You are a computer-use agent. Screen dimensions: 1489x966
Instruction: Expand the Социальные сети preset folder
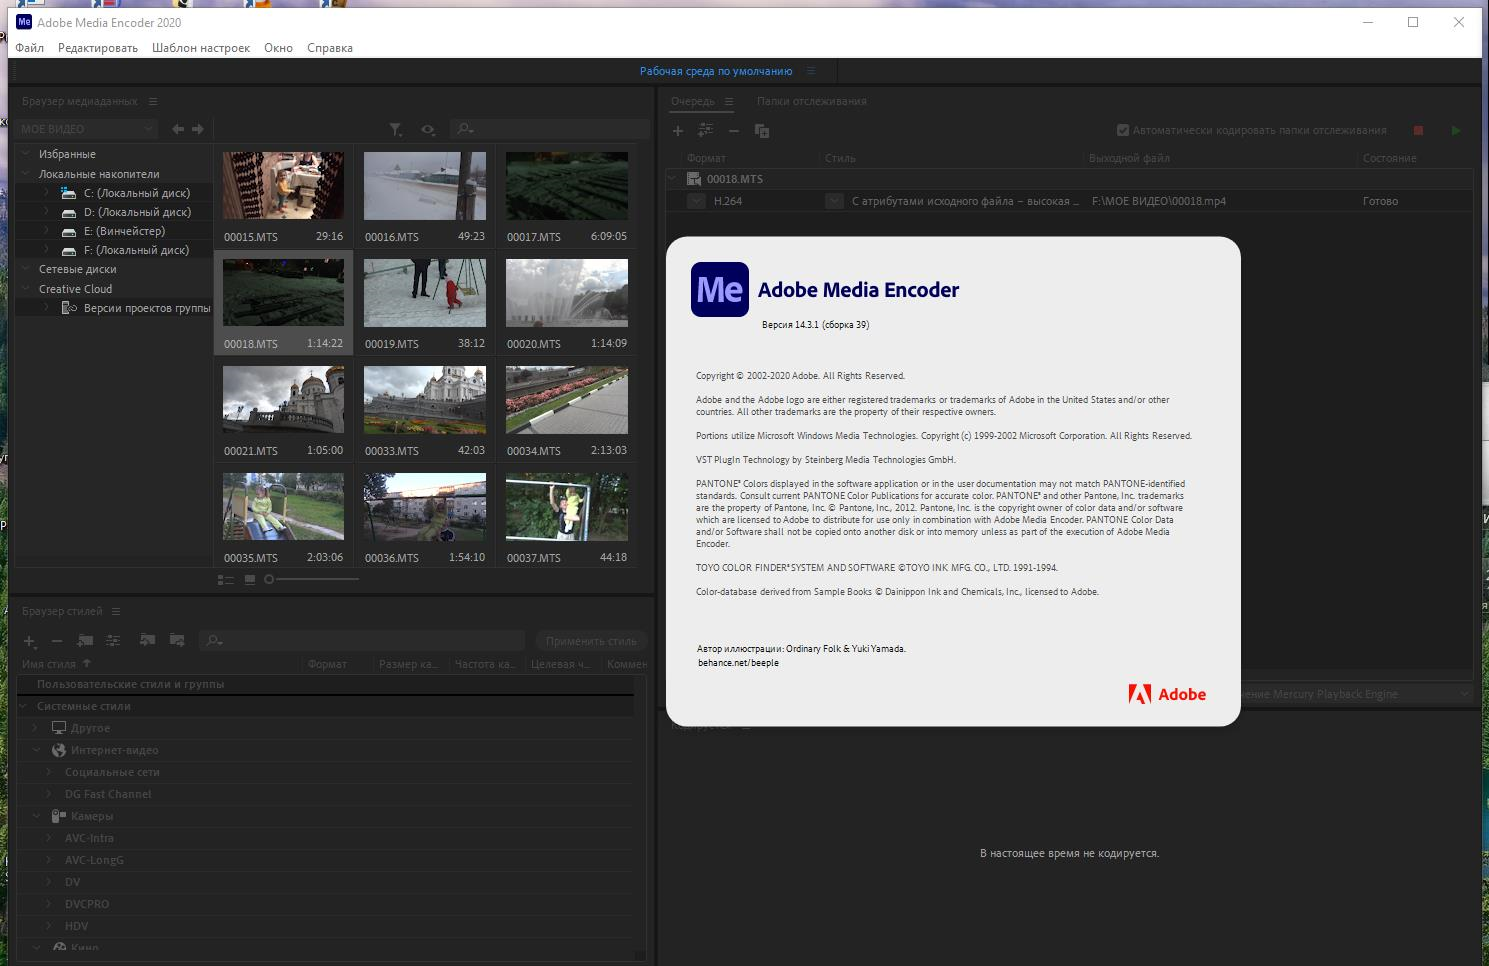49,772
